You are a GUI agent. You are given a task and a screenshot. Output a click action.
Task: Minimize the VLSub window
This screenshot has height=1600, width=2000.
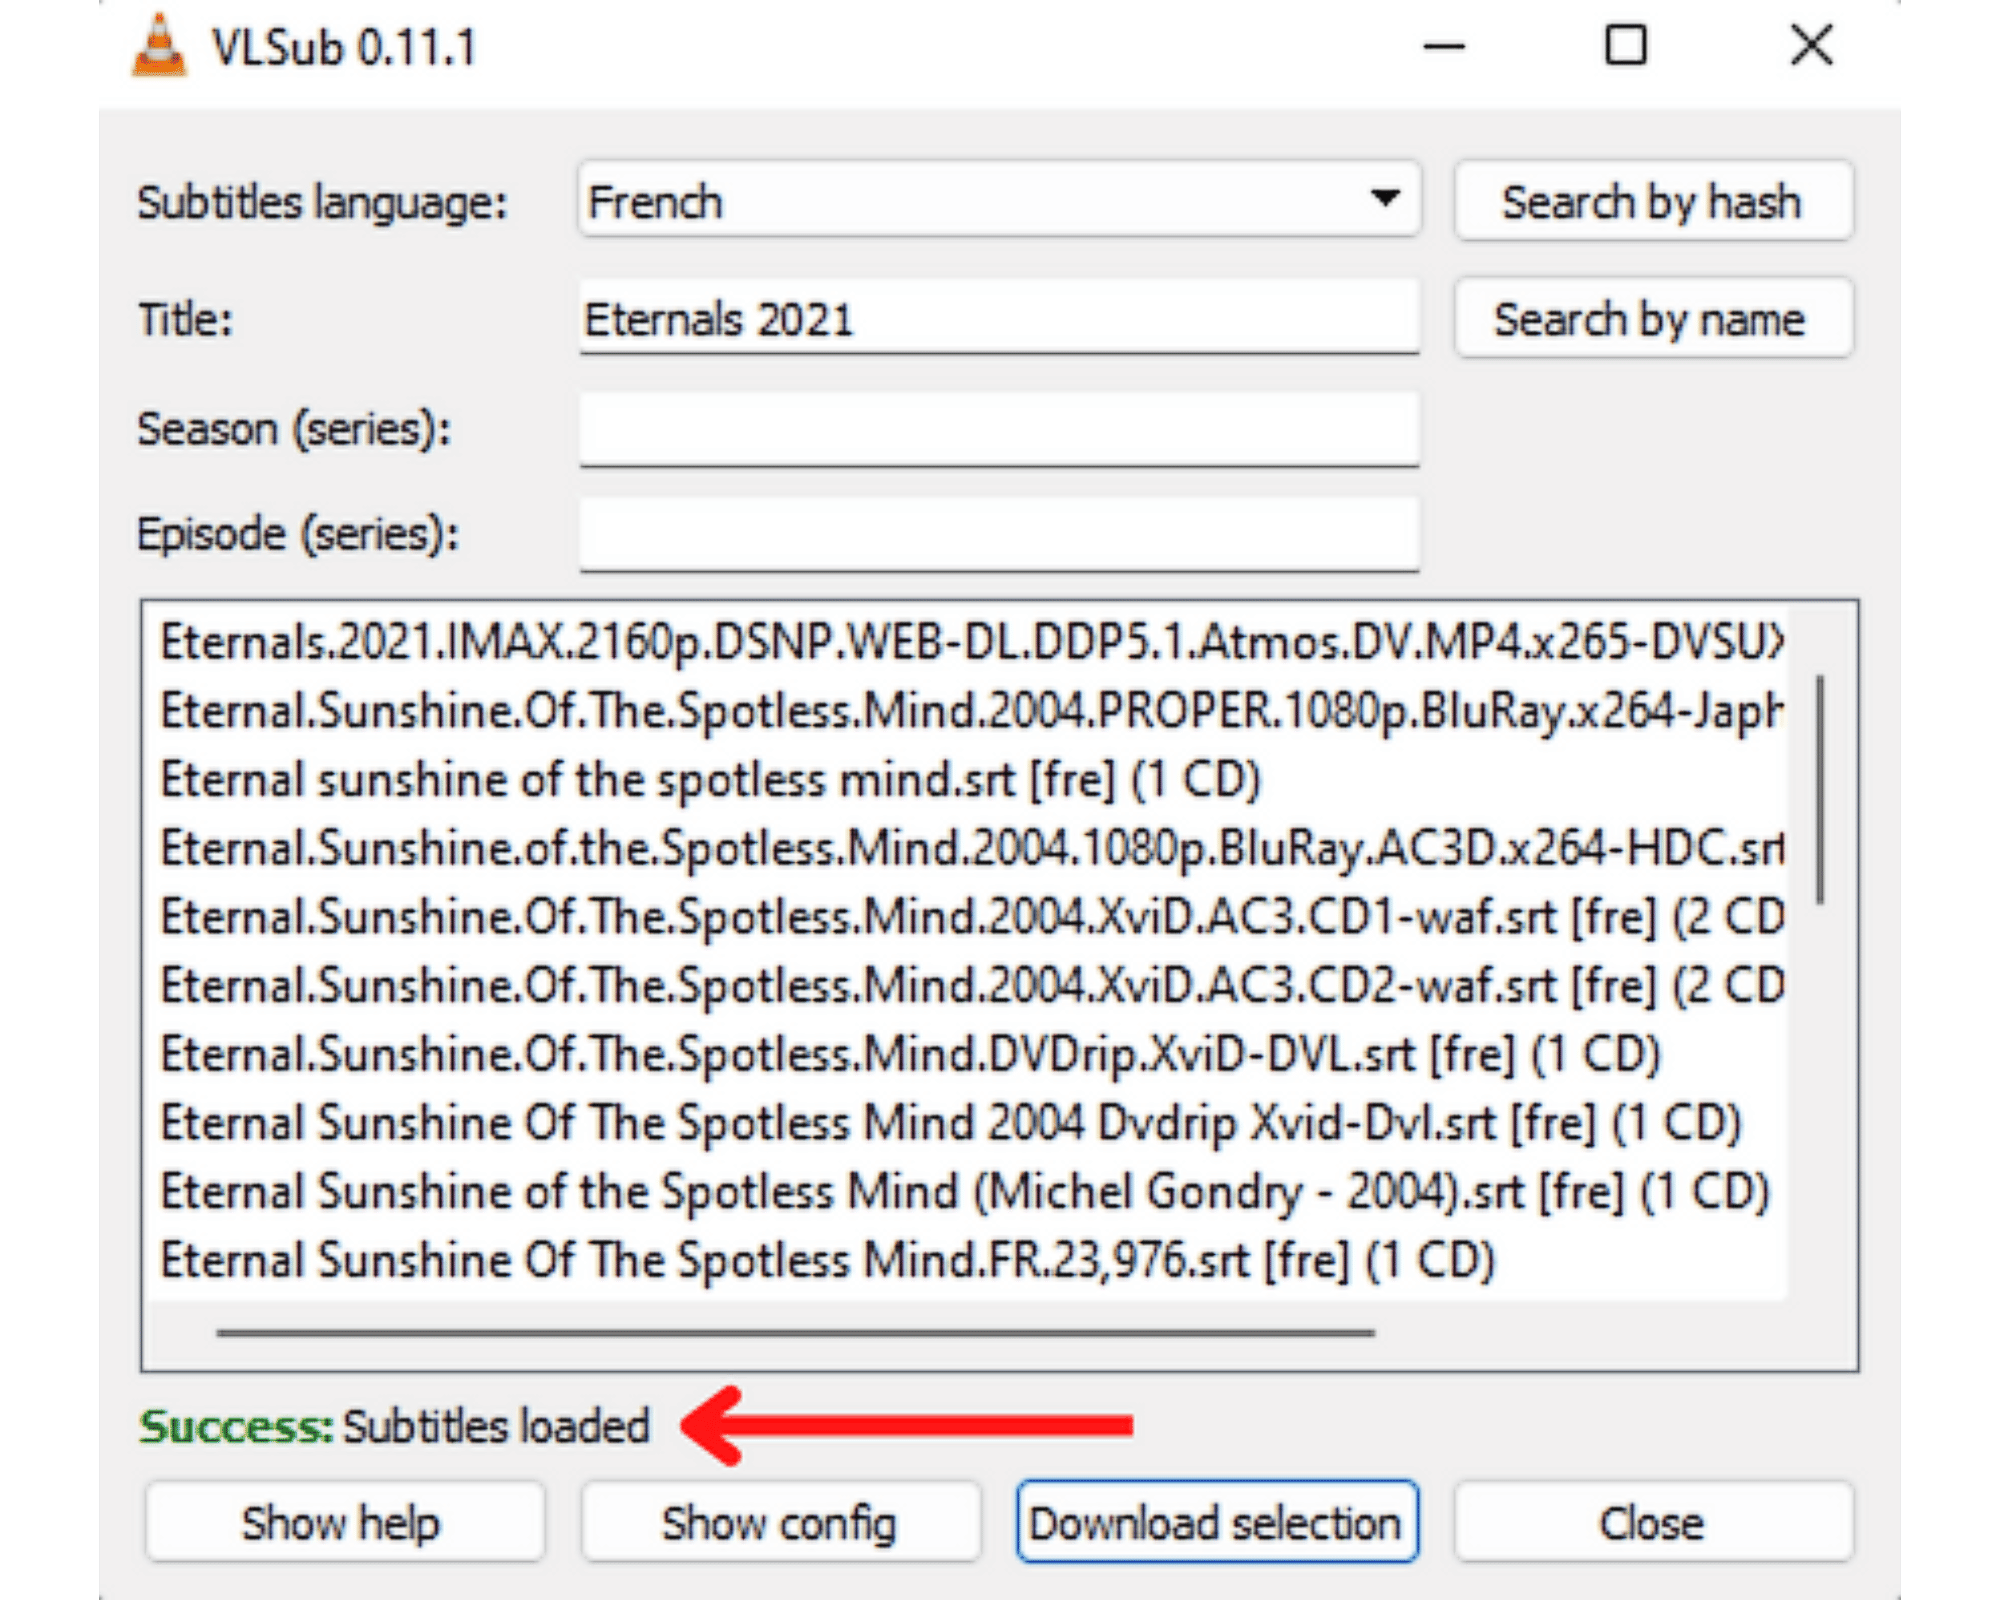click(1444, 46)
